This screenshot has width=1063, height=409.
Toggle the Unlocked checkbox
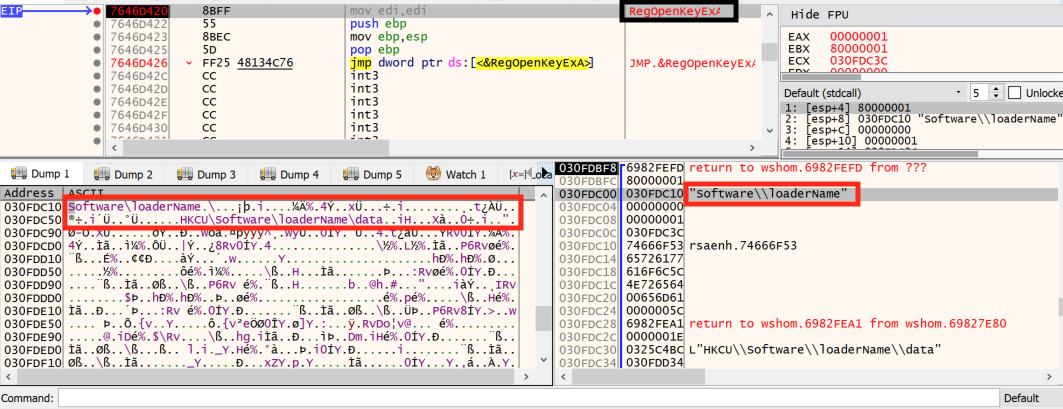click(x=1015, y=92)
